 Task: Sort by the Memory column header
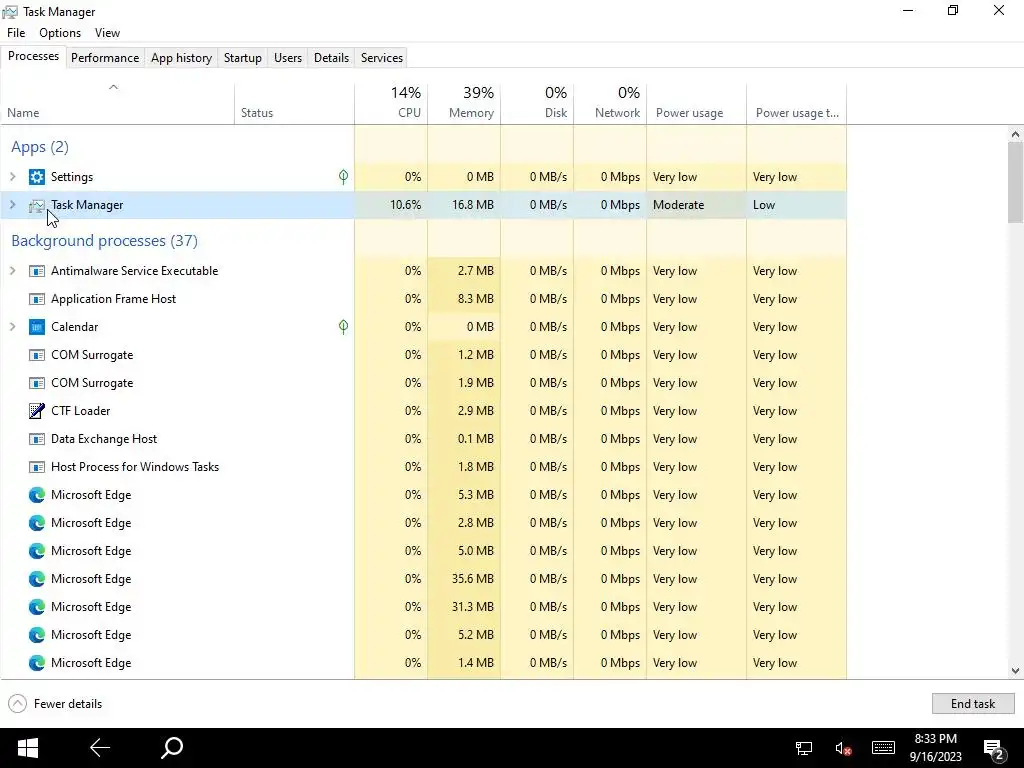click(464, 104)
